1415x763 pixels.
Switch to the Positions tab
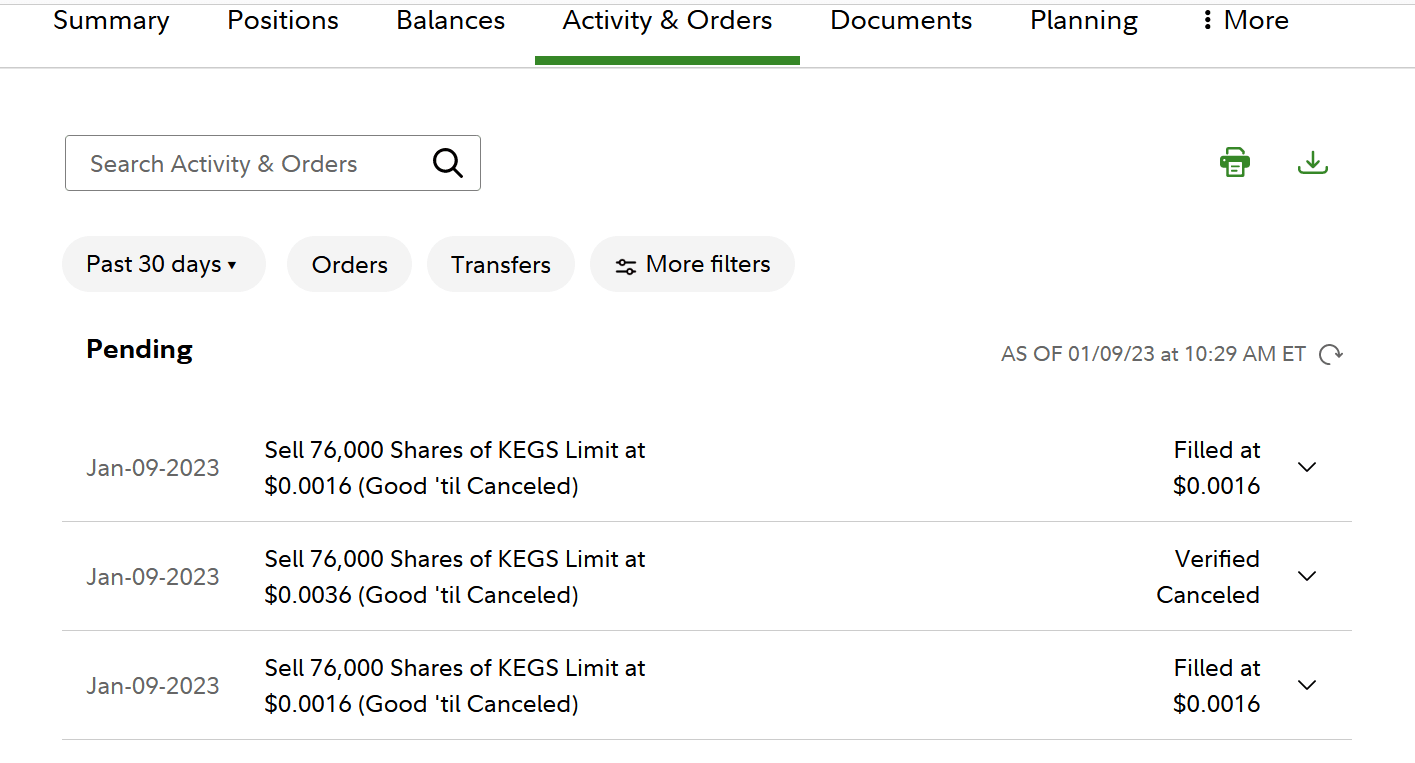coord(283,21)
